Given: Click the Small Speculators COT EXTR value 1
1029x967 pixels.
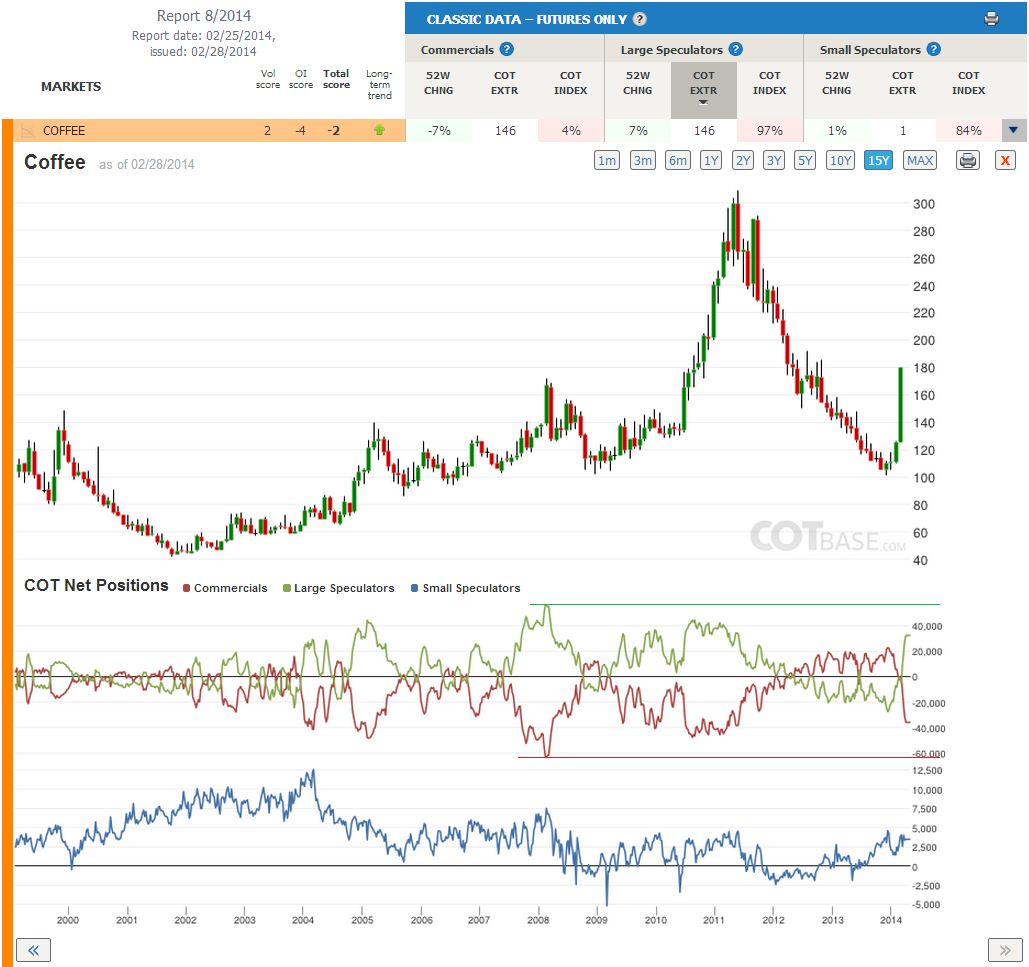Looking at the screenshot, I should [x=903, y=131].
